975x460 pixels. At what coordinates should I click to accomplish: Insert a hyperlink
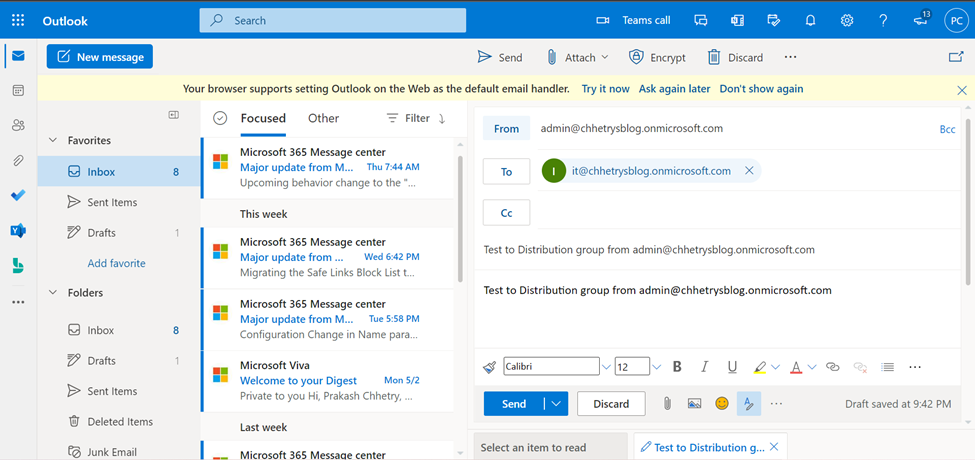pos(833,367)
